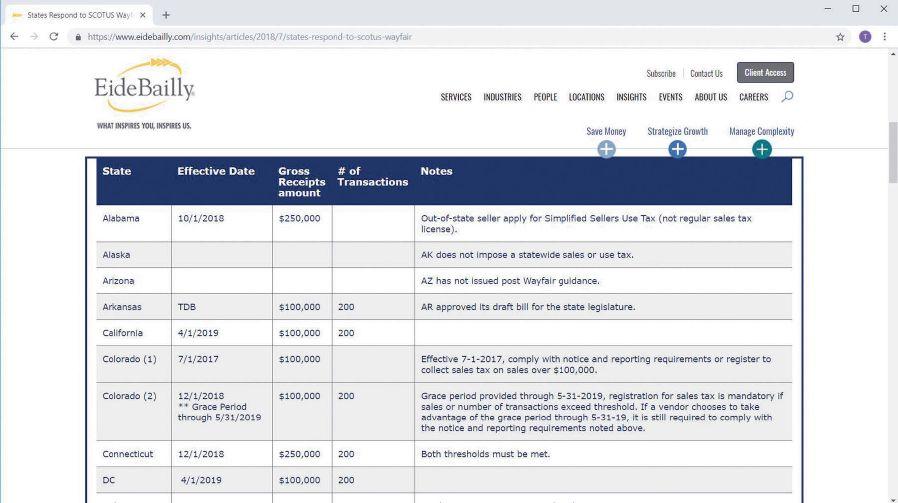Click the 'AR approved its draft bill' note

coord(528,307)
